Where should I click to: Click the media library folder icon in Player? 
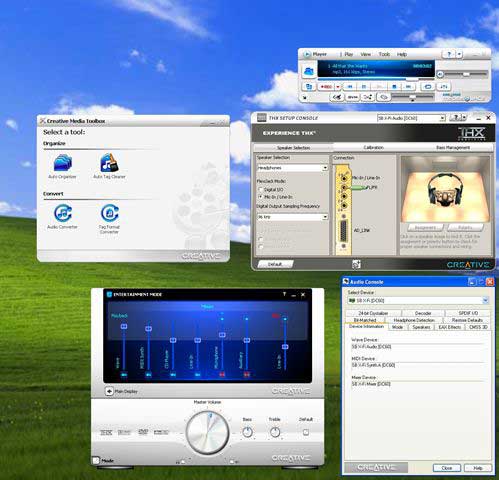(x=309, y=71)
